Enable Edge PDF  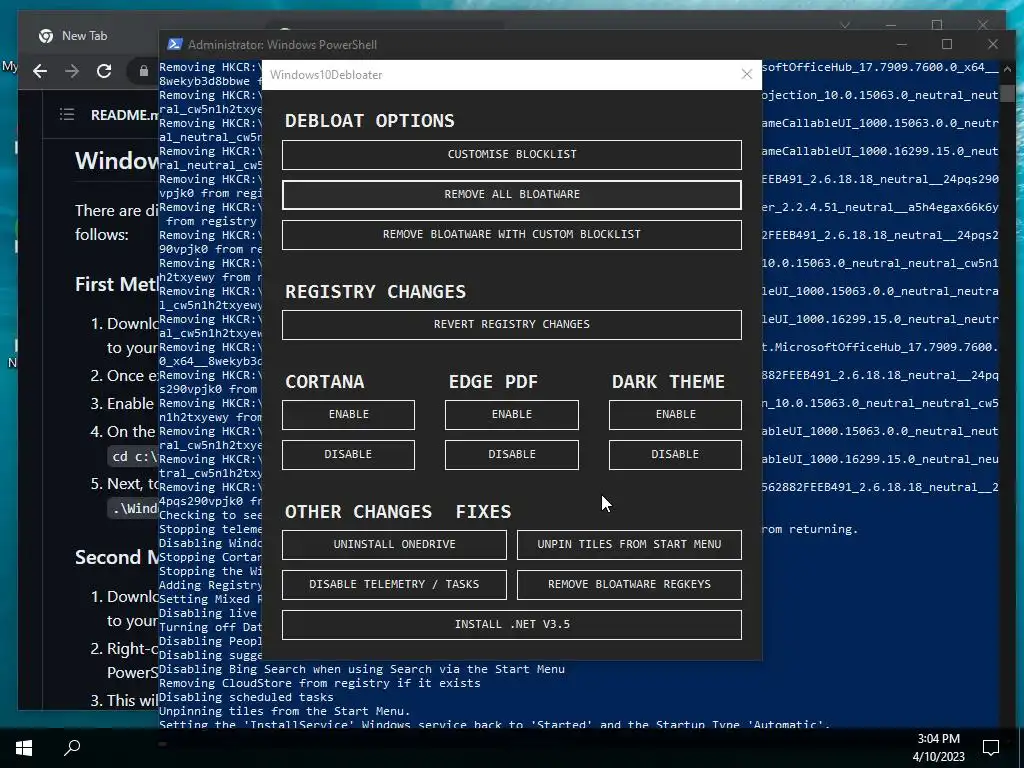[511, 415]
